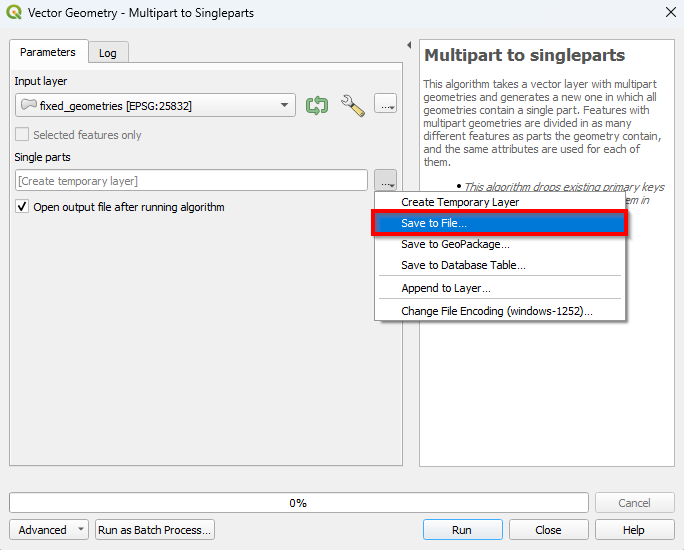Click the QGIS logo in title bar
The width and height of the screenshot is (684, 550).
click(x=13, y=13)
